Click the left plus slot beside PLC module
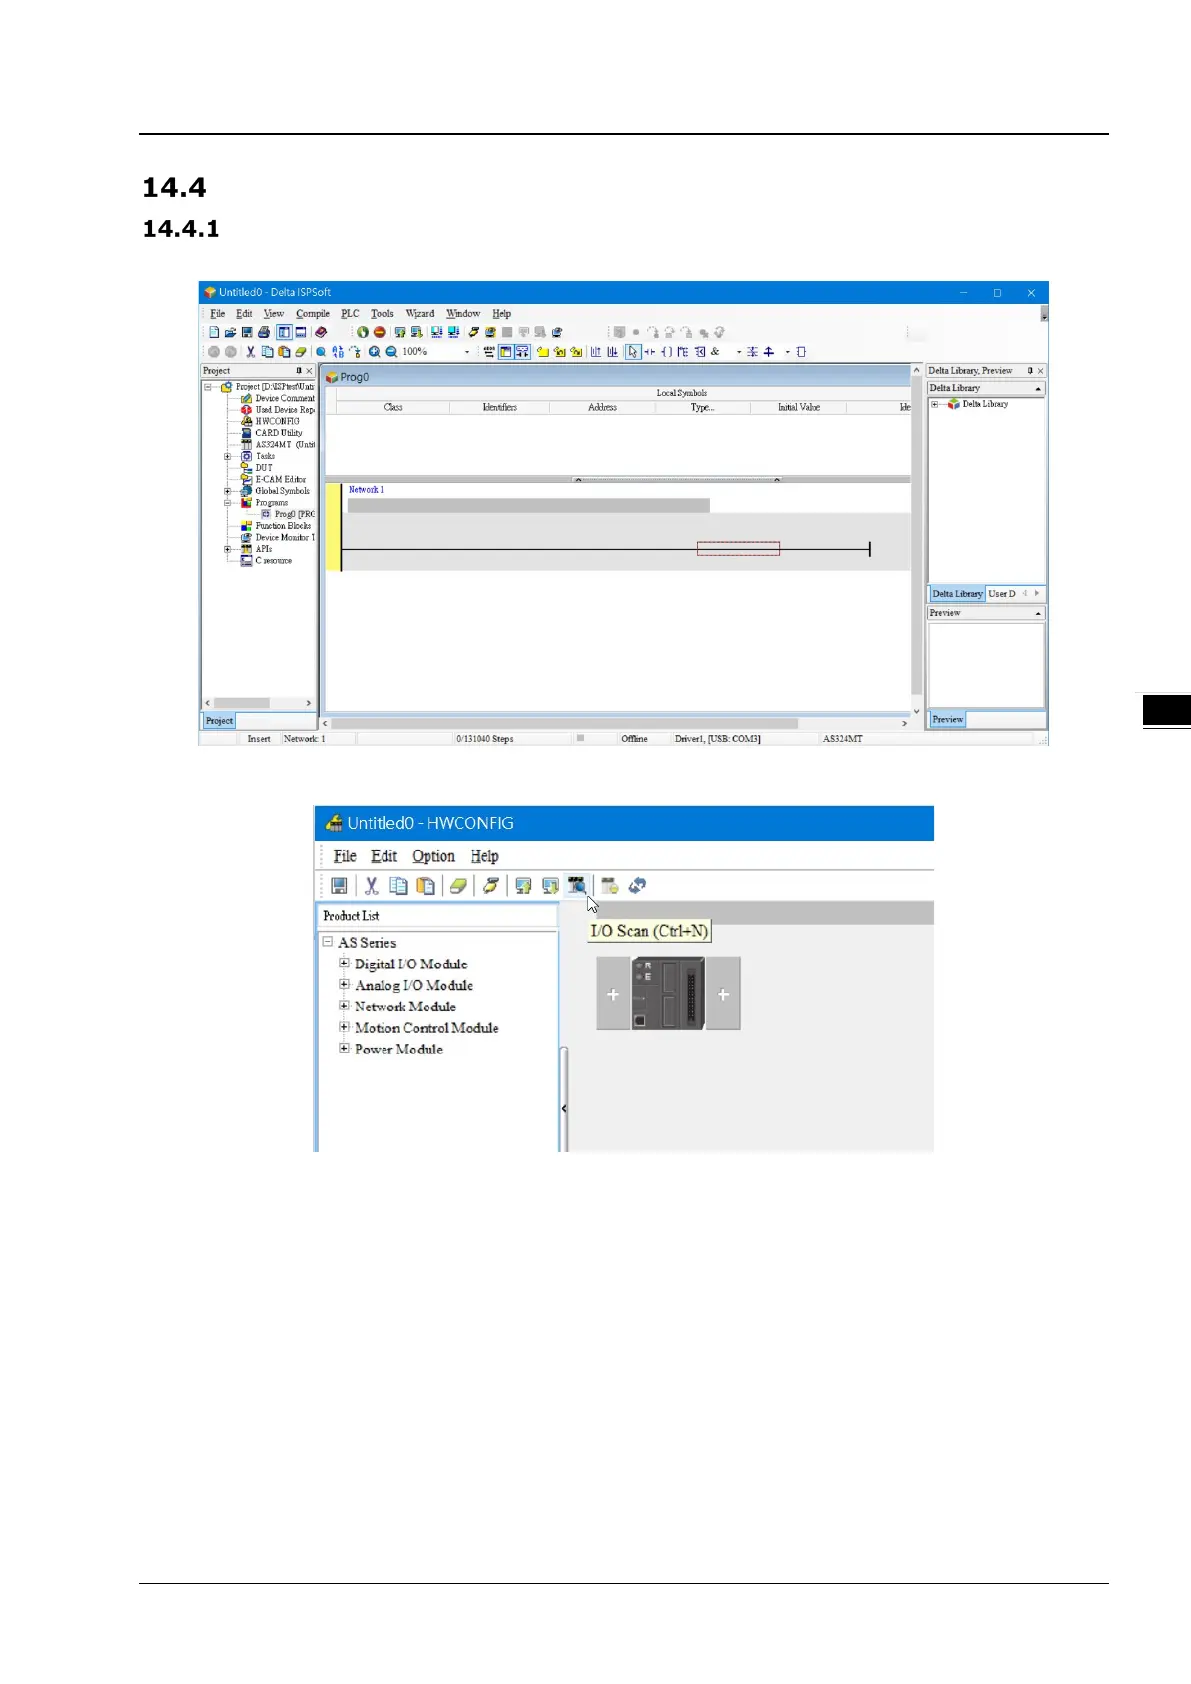Viewport: 1191px width, 1684px height. pyautogui.click(x=613, y=994)
